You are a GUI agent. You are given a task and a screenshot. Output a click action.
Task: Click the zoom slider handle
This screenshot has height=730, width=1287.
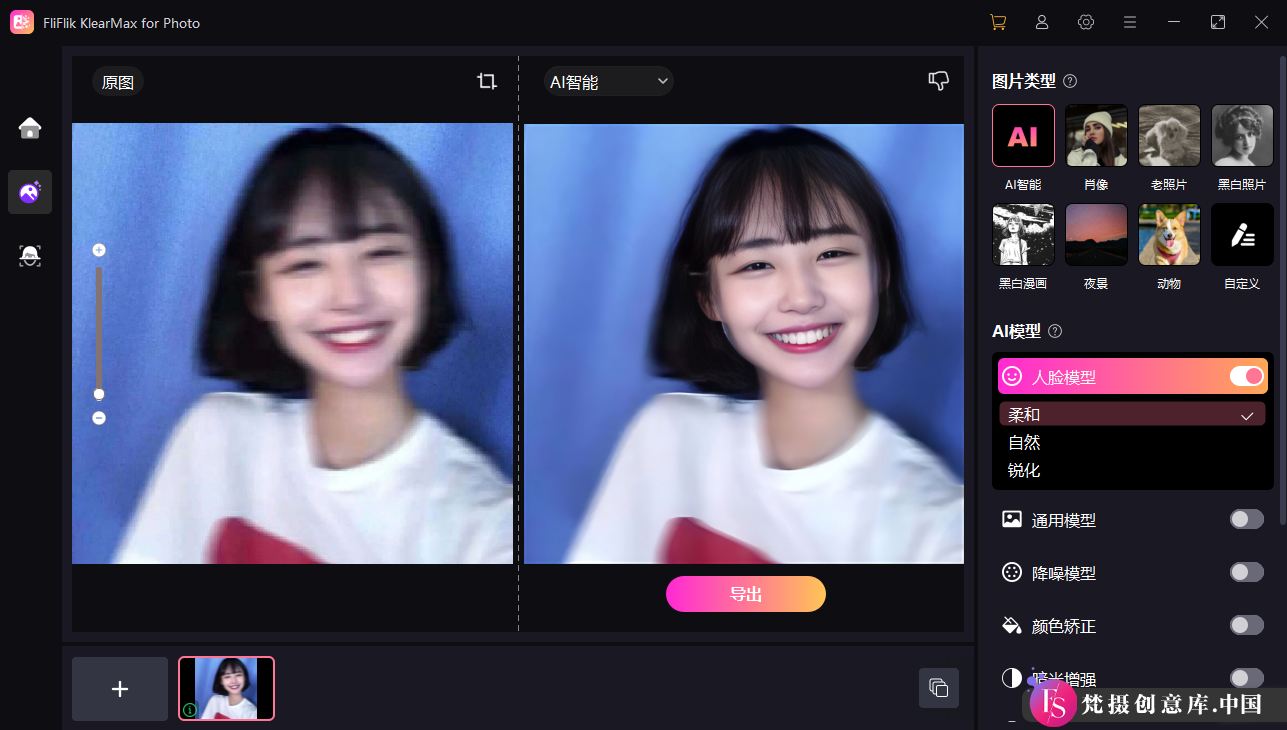(99, 393)
